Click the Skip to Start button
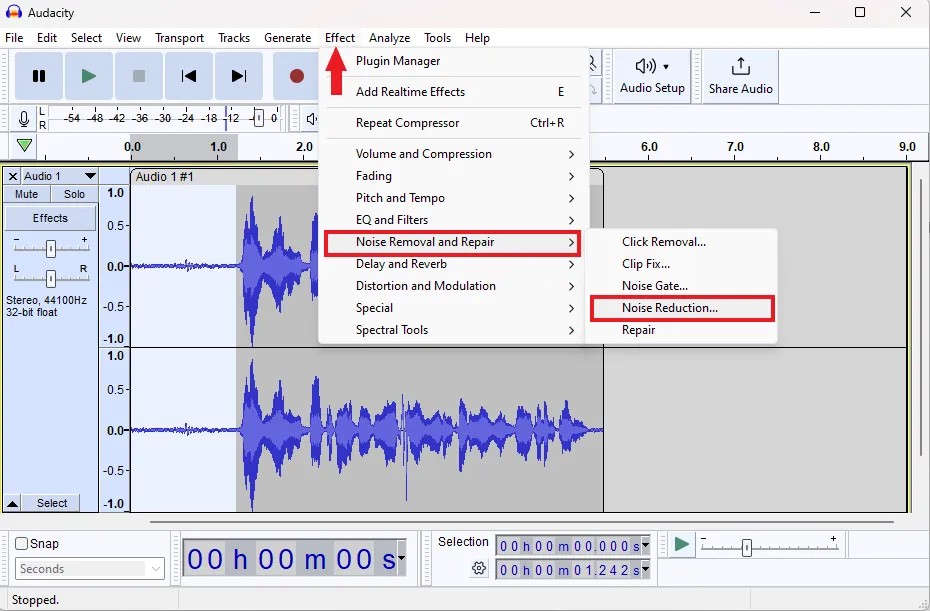This screenshot has width=930, height=611. [189, 75]
